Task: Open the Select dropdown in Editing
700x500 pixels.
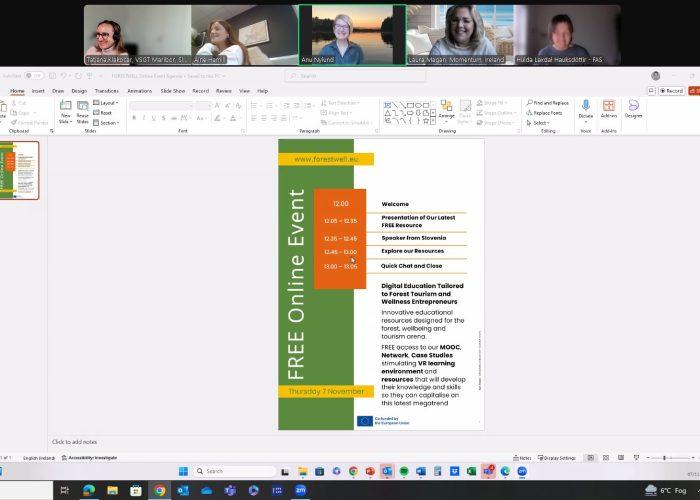Action: (541, 123)
